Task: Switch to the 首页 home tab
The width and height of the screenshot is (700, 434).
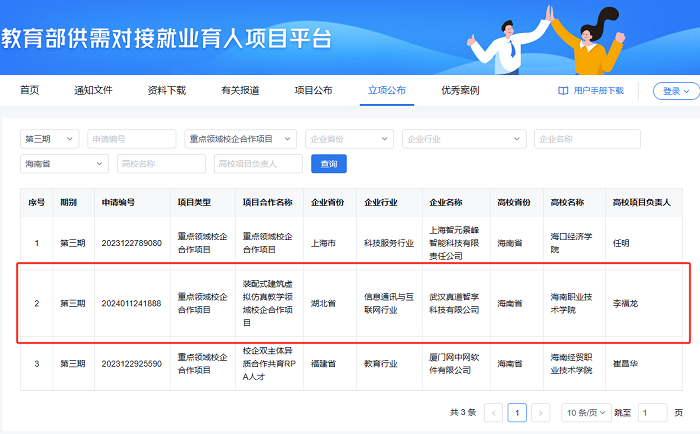Action: tap(30, 90)
